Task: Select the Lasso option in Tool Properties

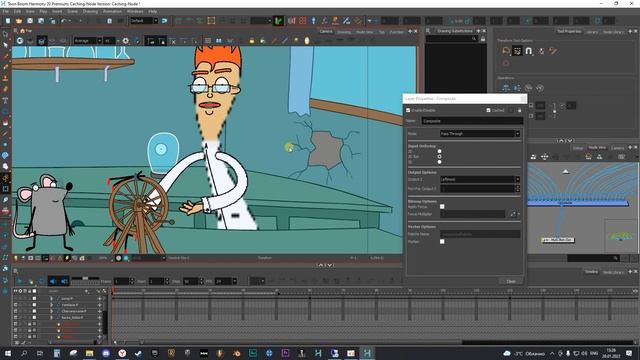Action: tap(506, 51)
